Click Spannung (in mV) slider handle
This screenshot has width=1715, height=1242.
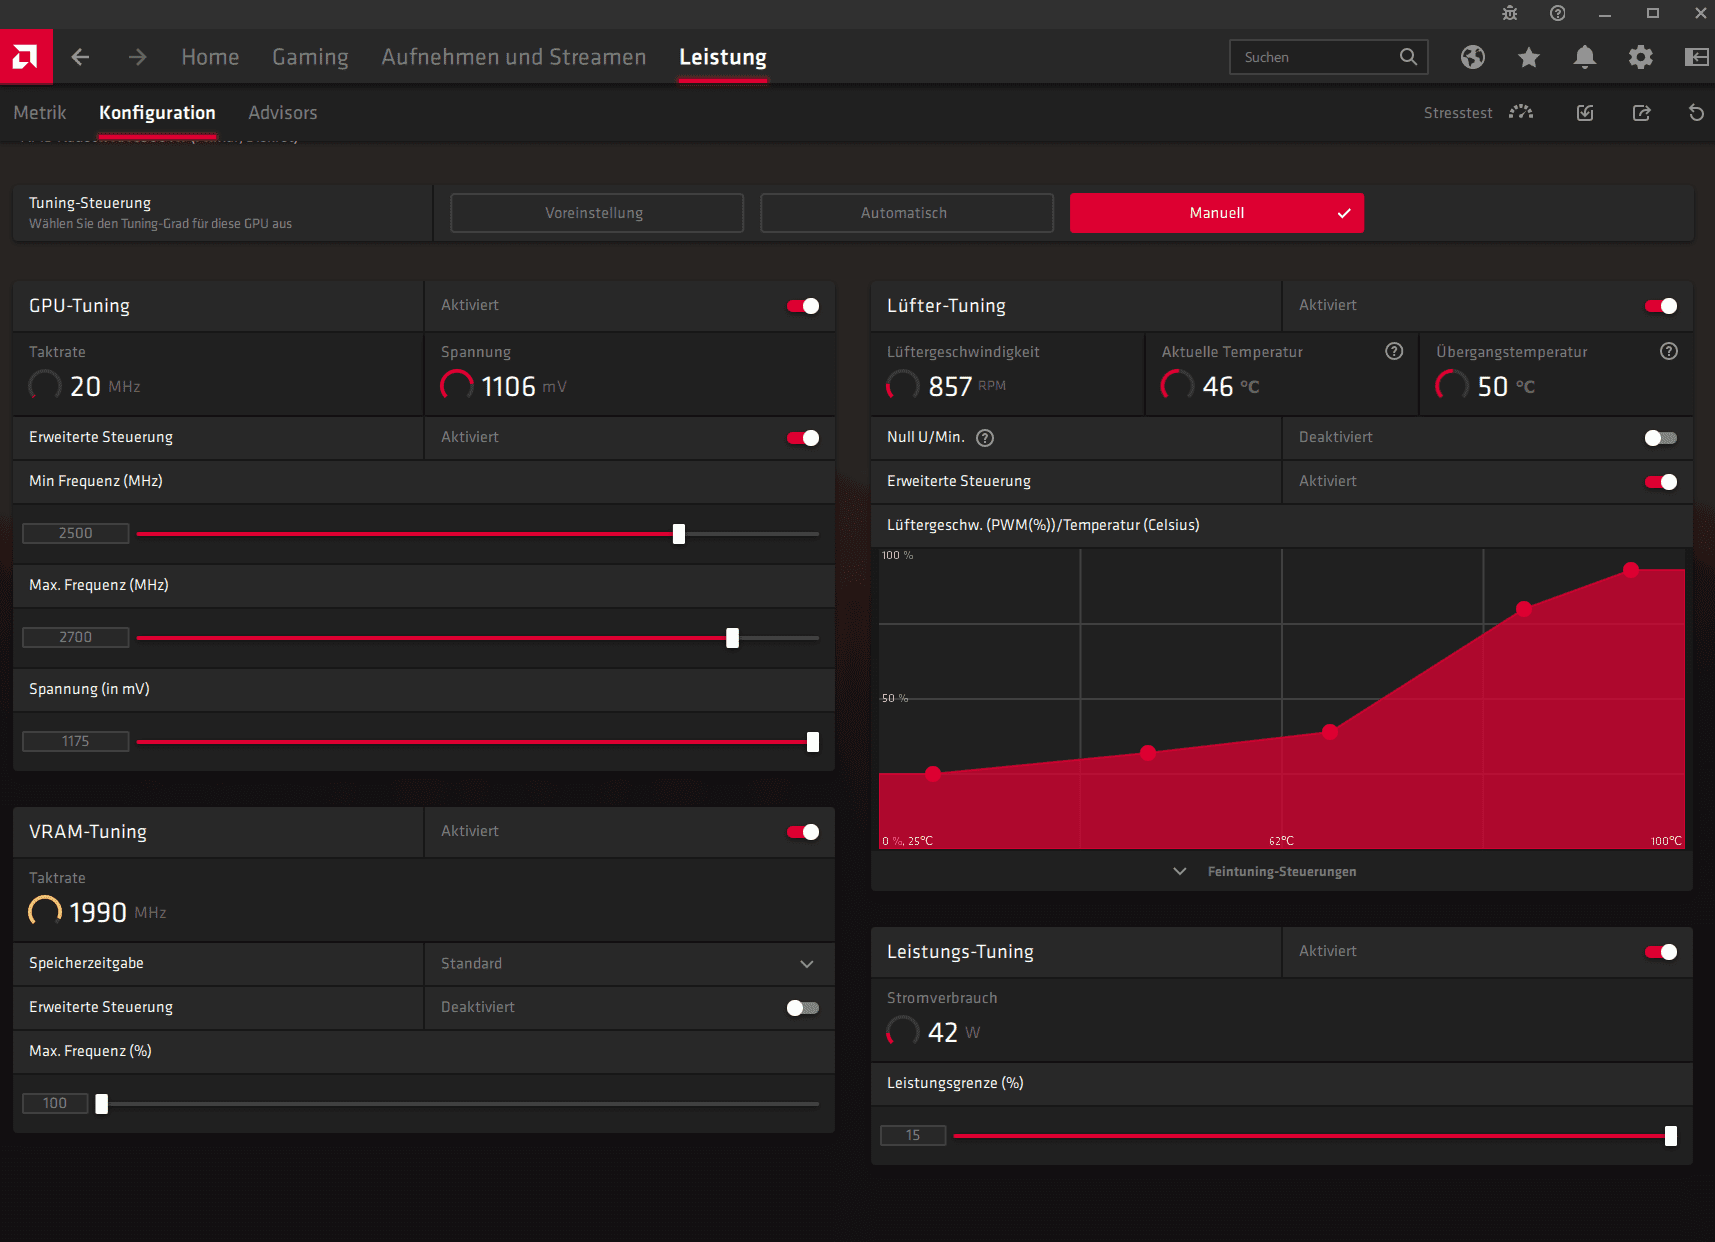pyautogui.click(x=812, y=742)
